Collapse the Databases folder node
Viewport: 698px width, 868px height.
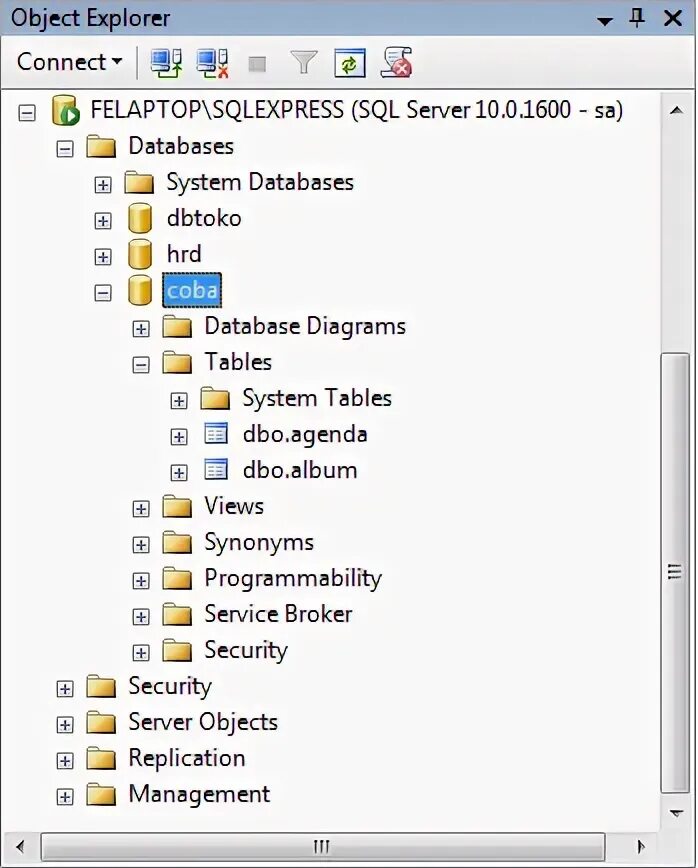[x=65, y=149]
